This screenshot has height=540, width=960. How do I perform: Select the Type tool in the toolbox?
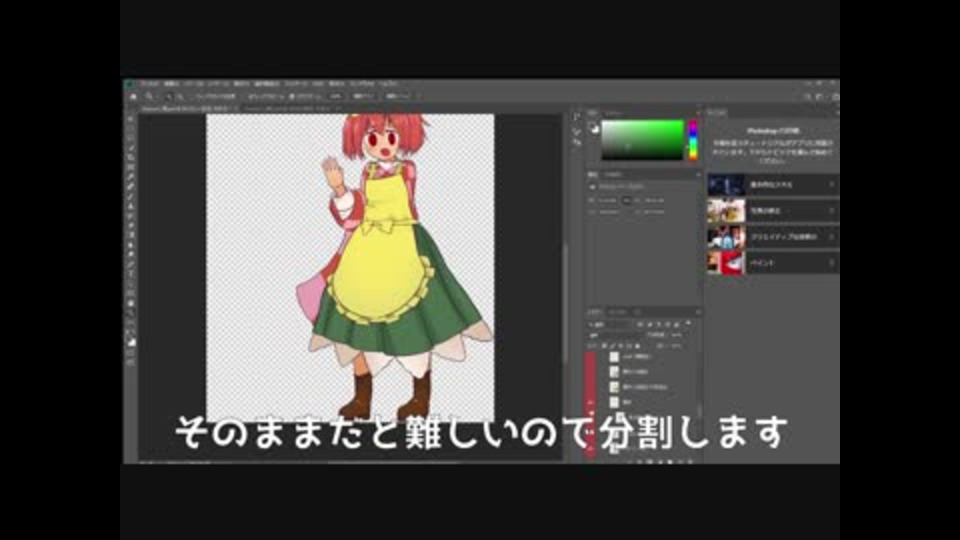coord(131,274)
